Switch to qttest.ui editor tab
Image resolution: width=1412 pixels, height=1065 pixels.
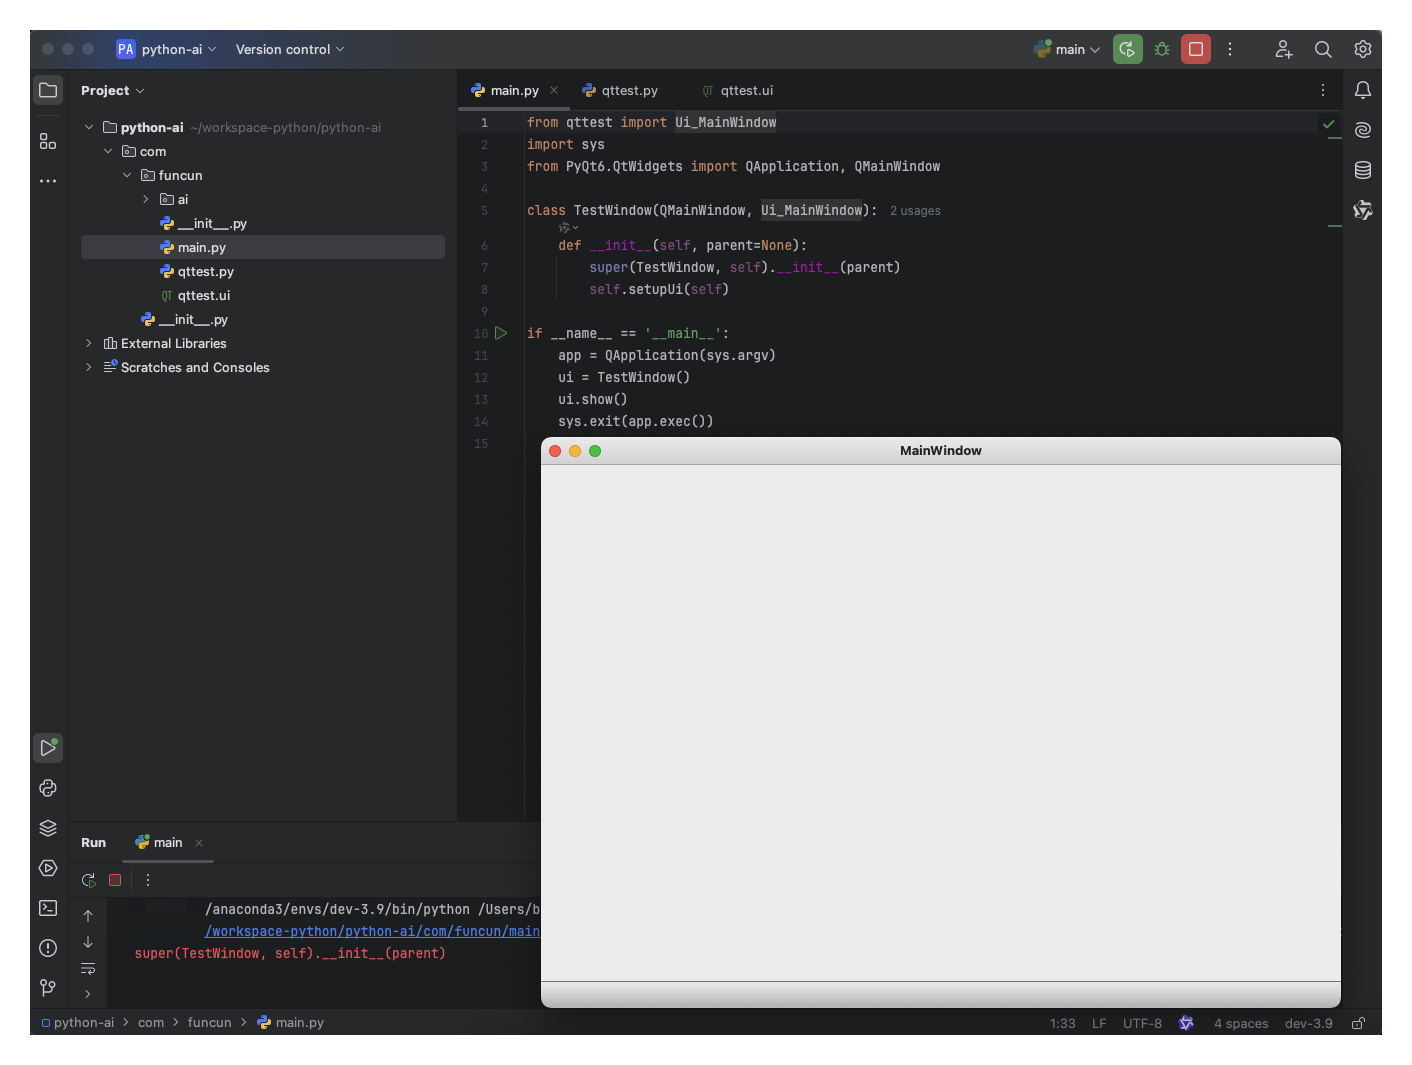pos(738,90)
